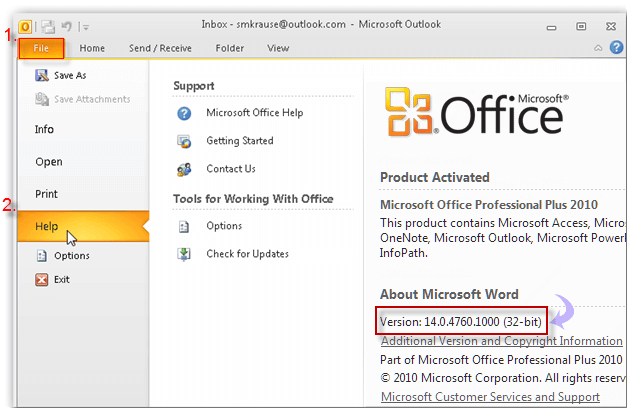Go to the Open backstage section

click(49, 162)
